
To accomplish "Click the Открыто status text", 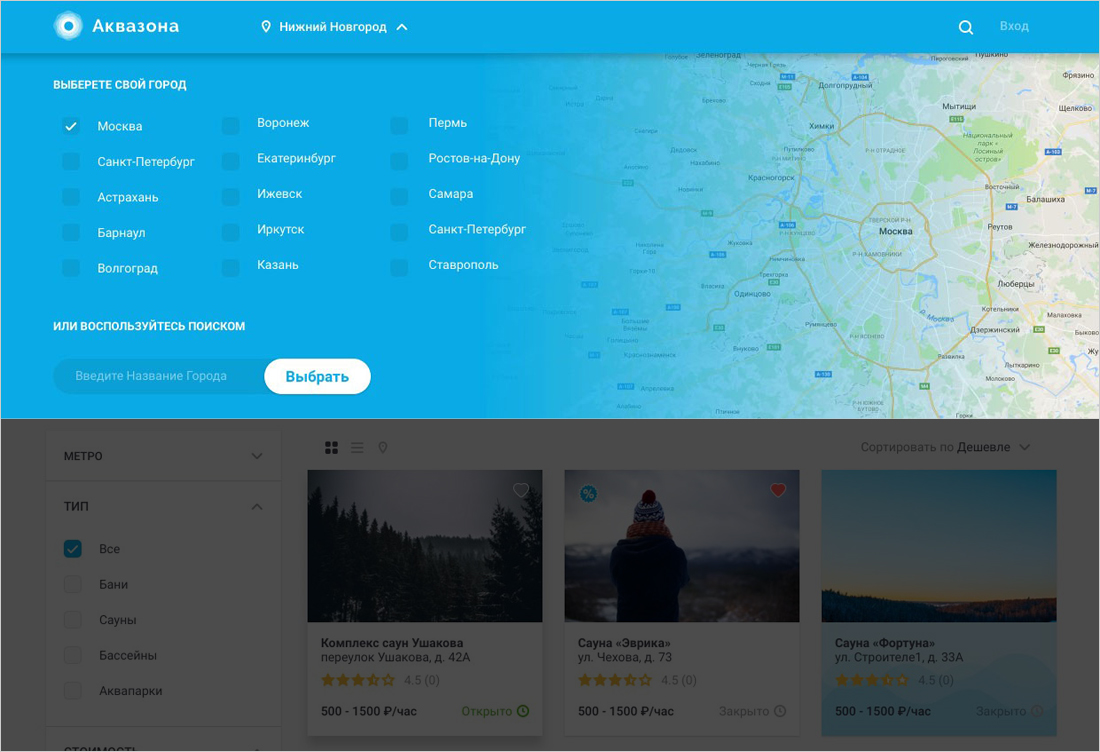I will (x=486, y=711).
